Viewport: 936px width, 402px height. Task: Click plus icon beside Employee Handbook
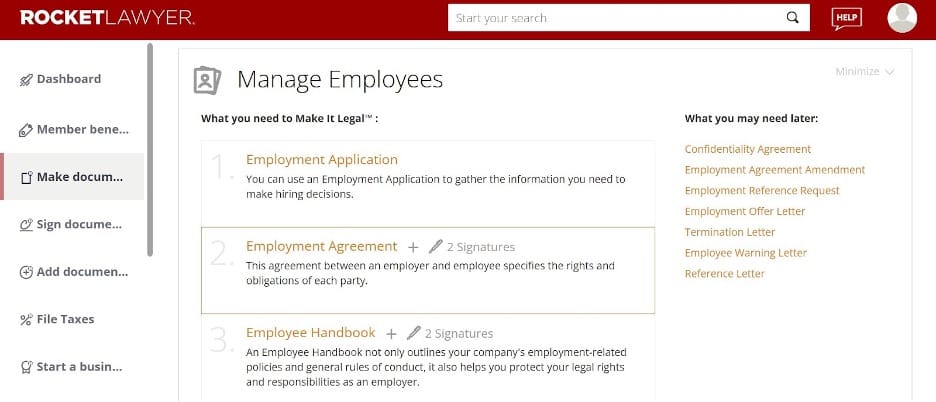tap(391, 333)
